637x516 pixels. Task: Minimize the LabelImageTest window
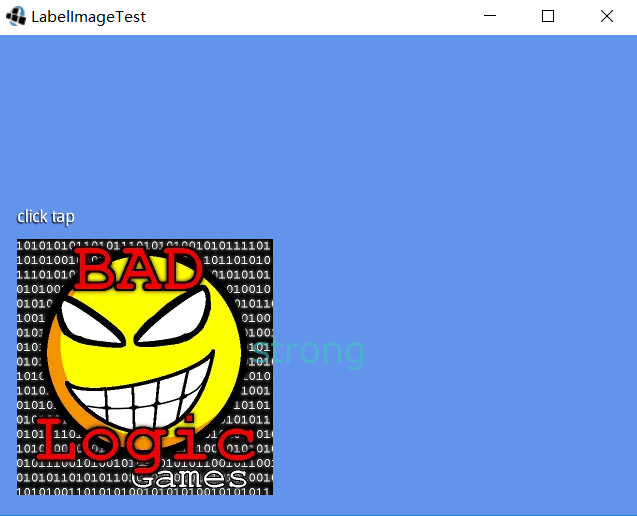pyautogui.click(x=490, y=16)
